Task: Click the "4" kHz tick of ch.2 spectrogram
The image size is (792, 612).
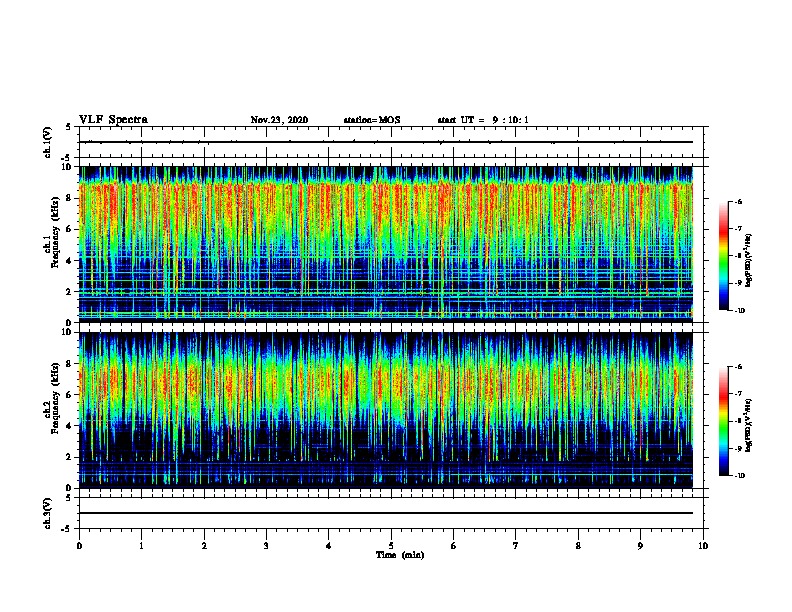Action: pyautogui.click(x=69, y=426)
